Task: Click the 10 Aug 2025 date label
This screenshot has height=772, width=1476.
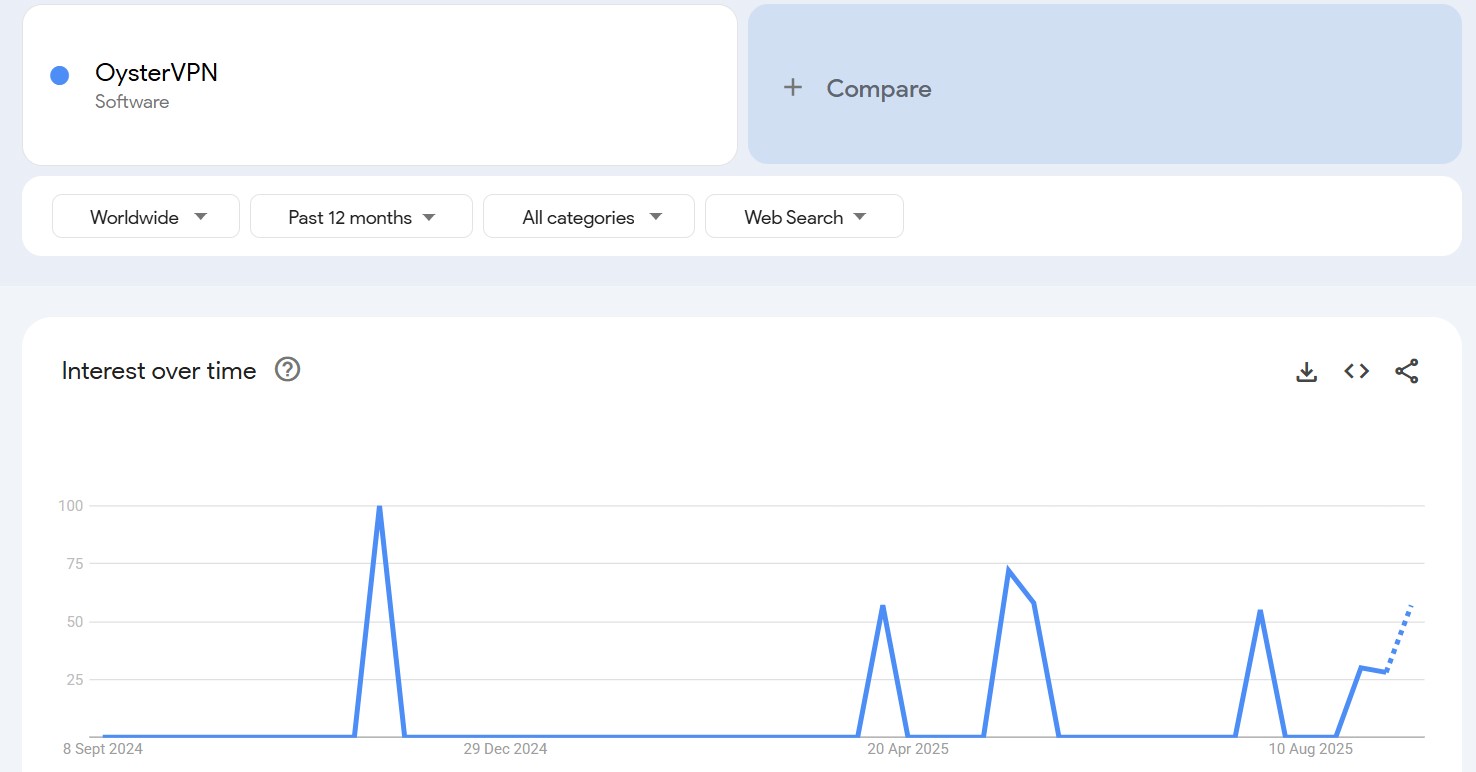Action: (1311, 749)
